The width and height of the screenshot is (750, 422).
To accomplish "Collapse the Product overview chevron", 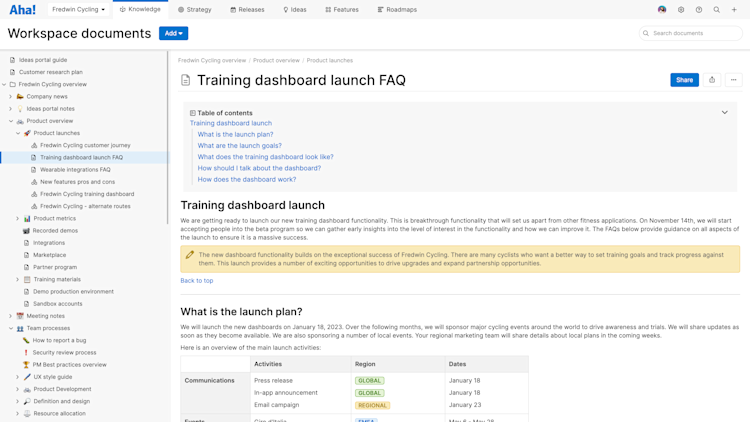I will [x=11, y=121].
